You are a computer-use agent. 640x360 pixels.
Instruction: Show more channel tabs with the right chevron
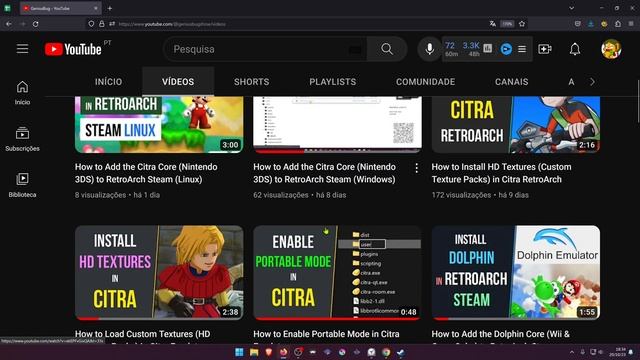[592, 82]
